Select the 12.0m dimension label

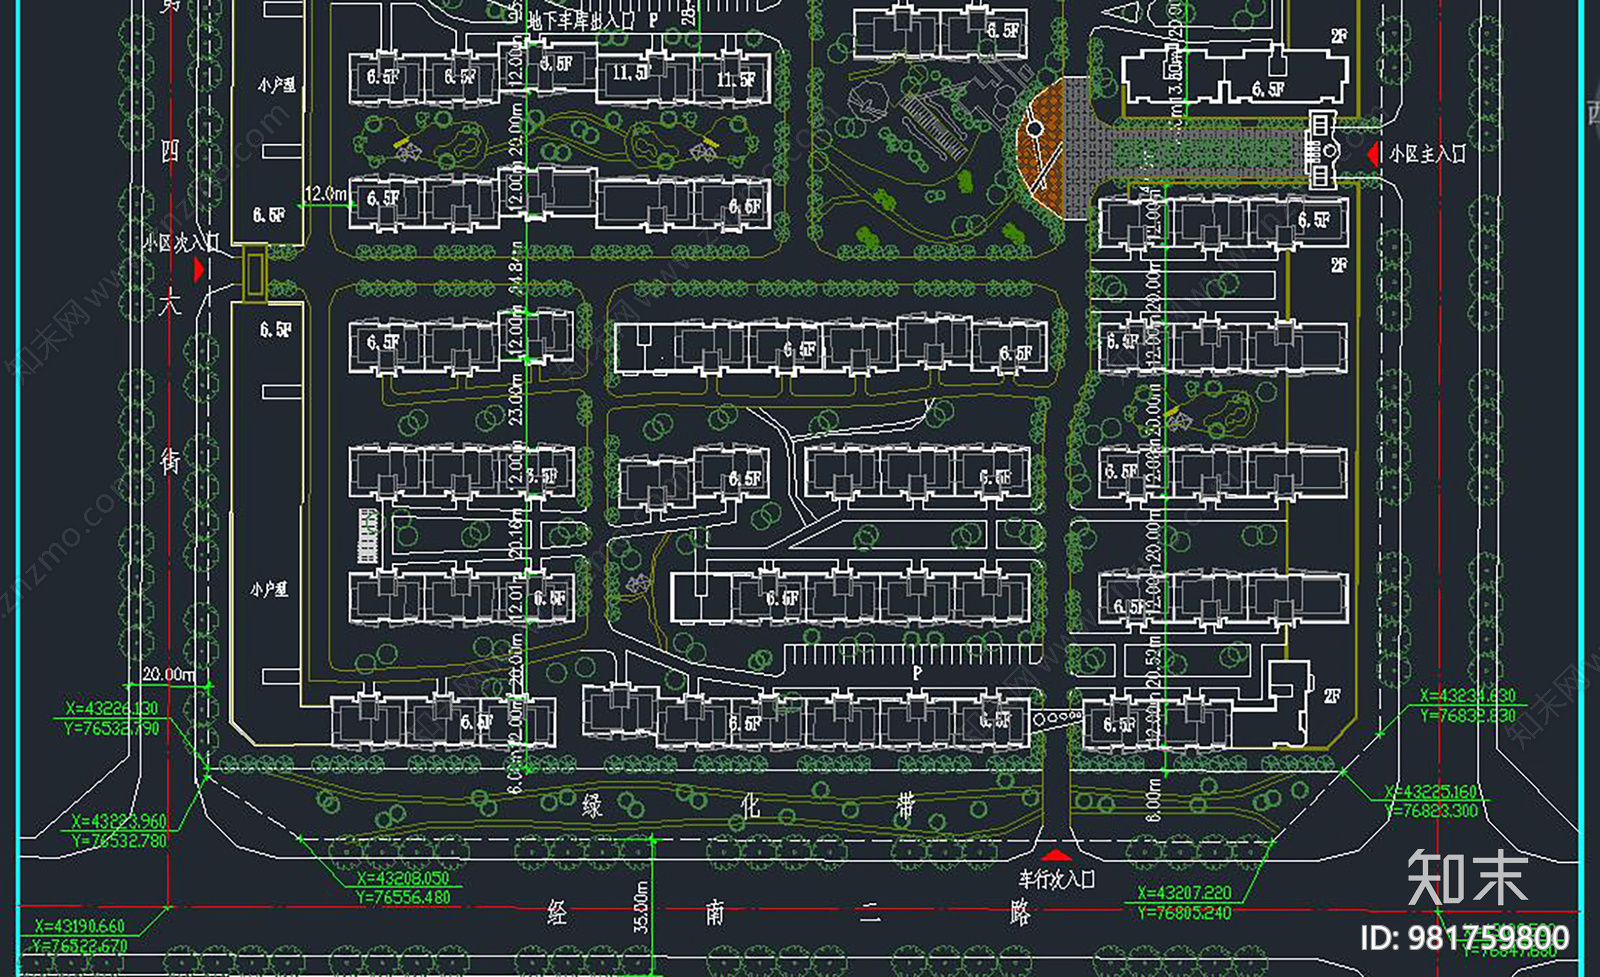[326, 193]
